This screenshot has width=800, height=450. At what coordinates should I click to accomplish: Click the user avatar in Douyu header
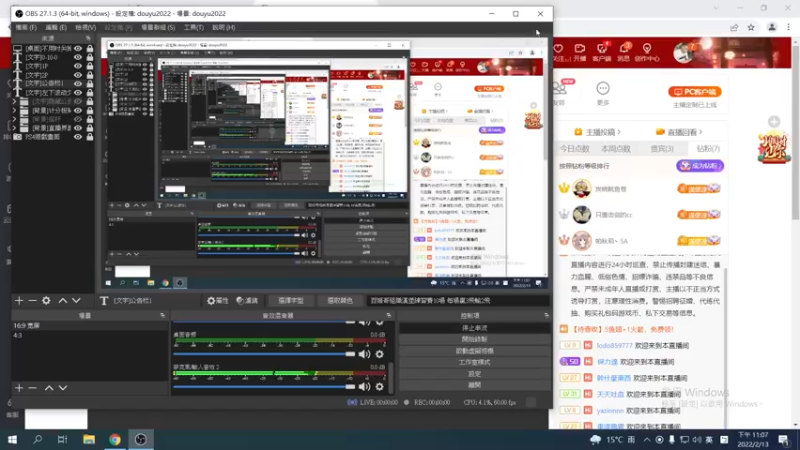[x=683, y=53]
